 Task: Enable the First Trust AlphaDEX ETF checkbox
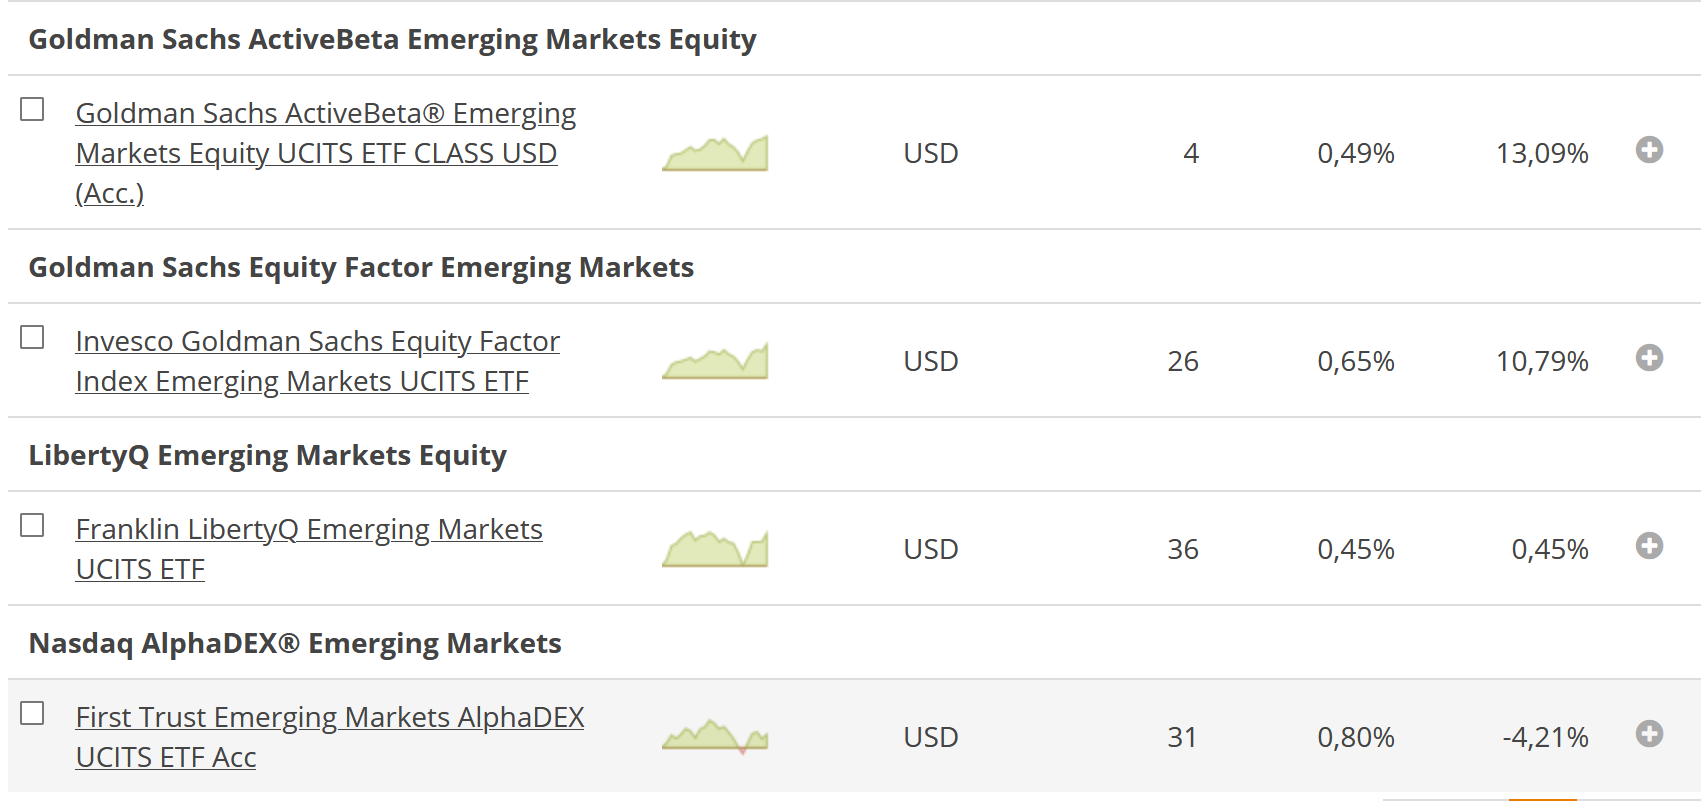[33, 713]
